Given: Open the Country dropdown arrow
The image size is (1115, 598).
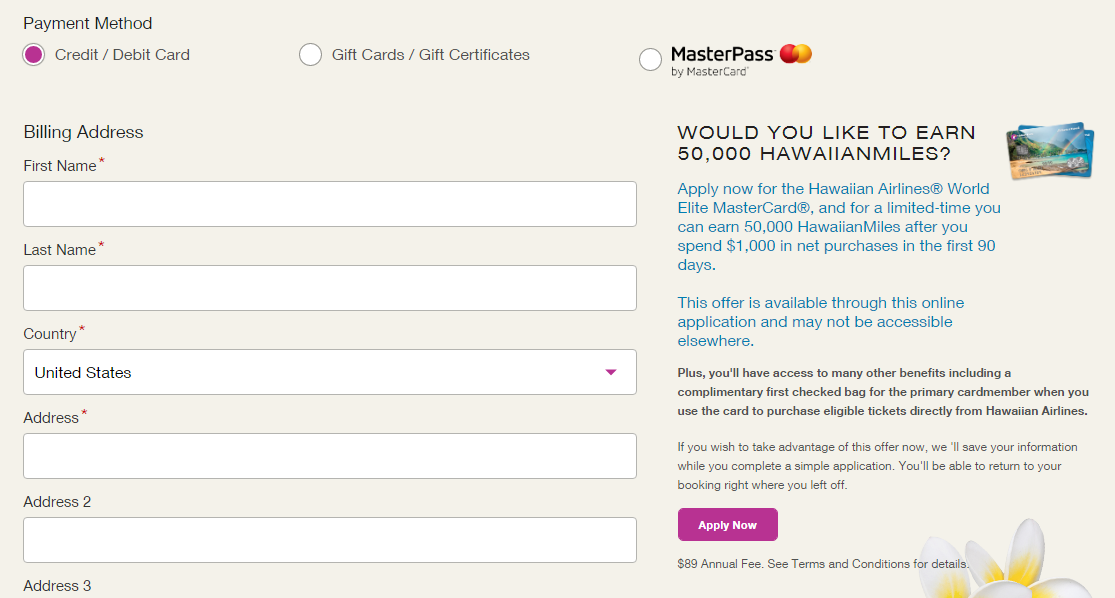Looking at the screenshot, I should 610,372.
